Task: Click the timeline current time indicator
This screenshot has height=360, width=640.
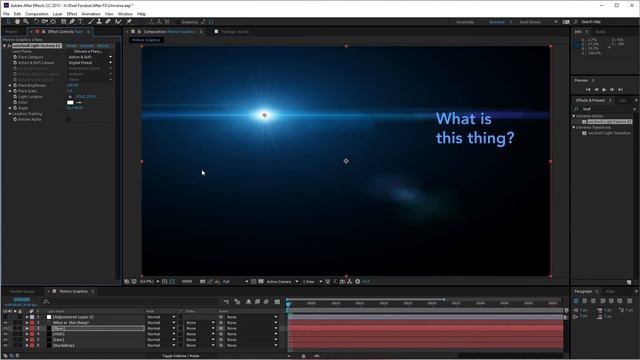Action: [x=289, y=304]
